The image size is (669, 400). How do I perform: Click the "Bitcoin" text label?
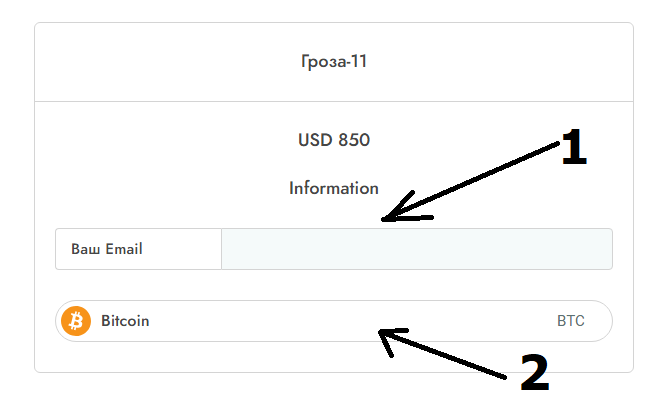tap(125, 321)
